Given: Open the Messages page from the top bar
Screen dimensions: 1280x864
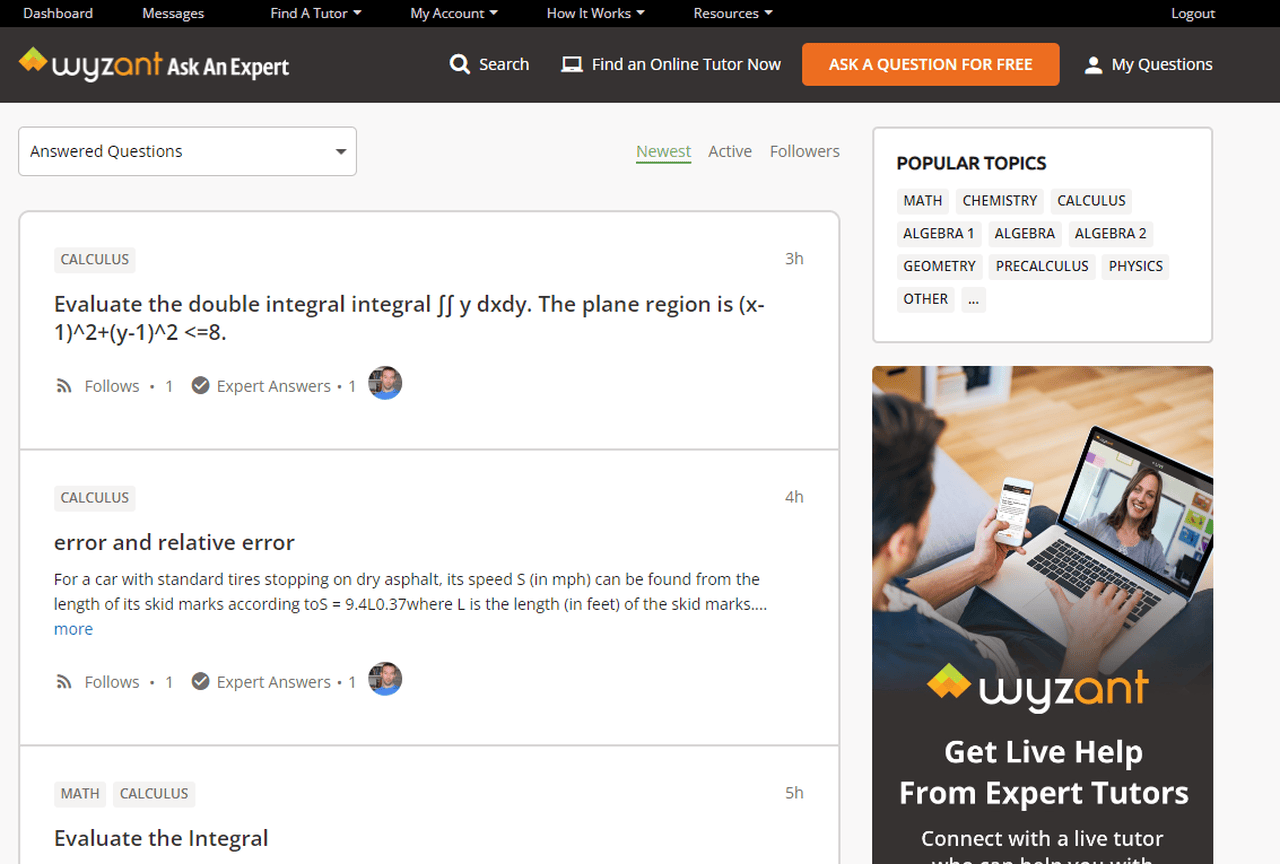Looking at the screenshot, I should (172, 13).
